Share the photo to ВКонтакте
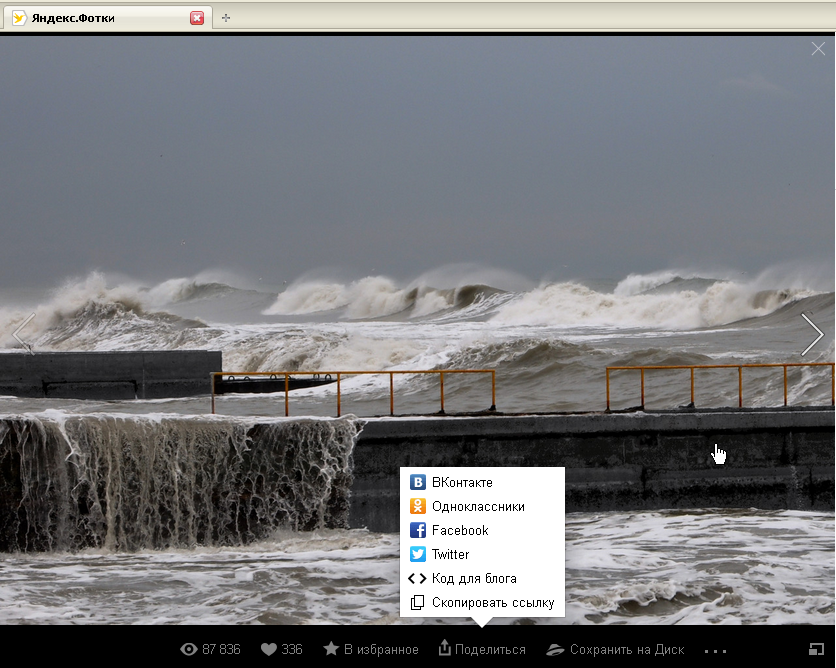Screen dimensions: 836x668 (x=461, y=482)
